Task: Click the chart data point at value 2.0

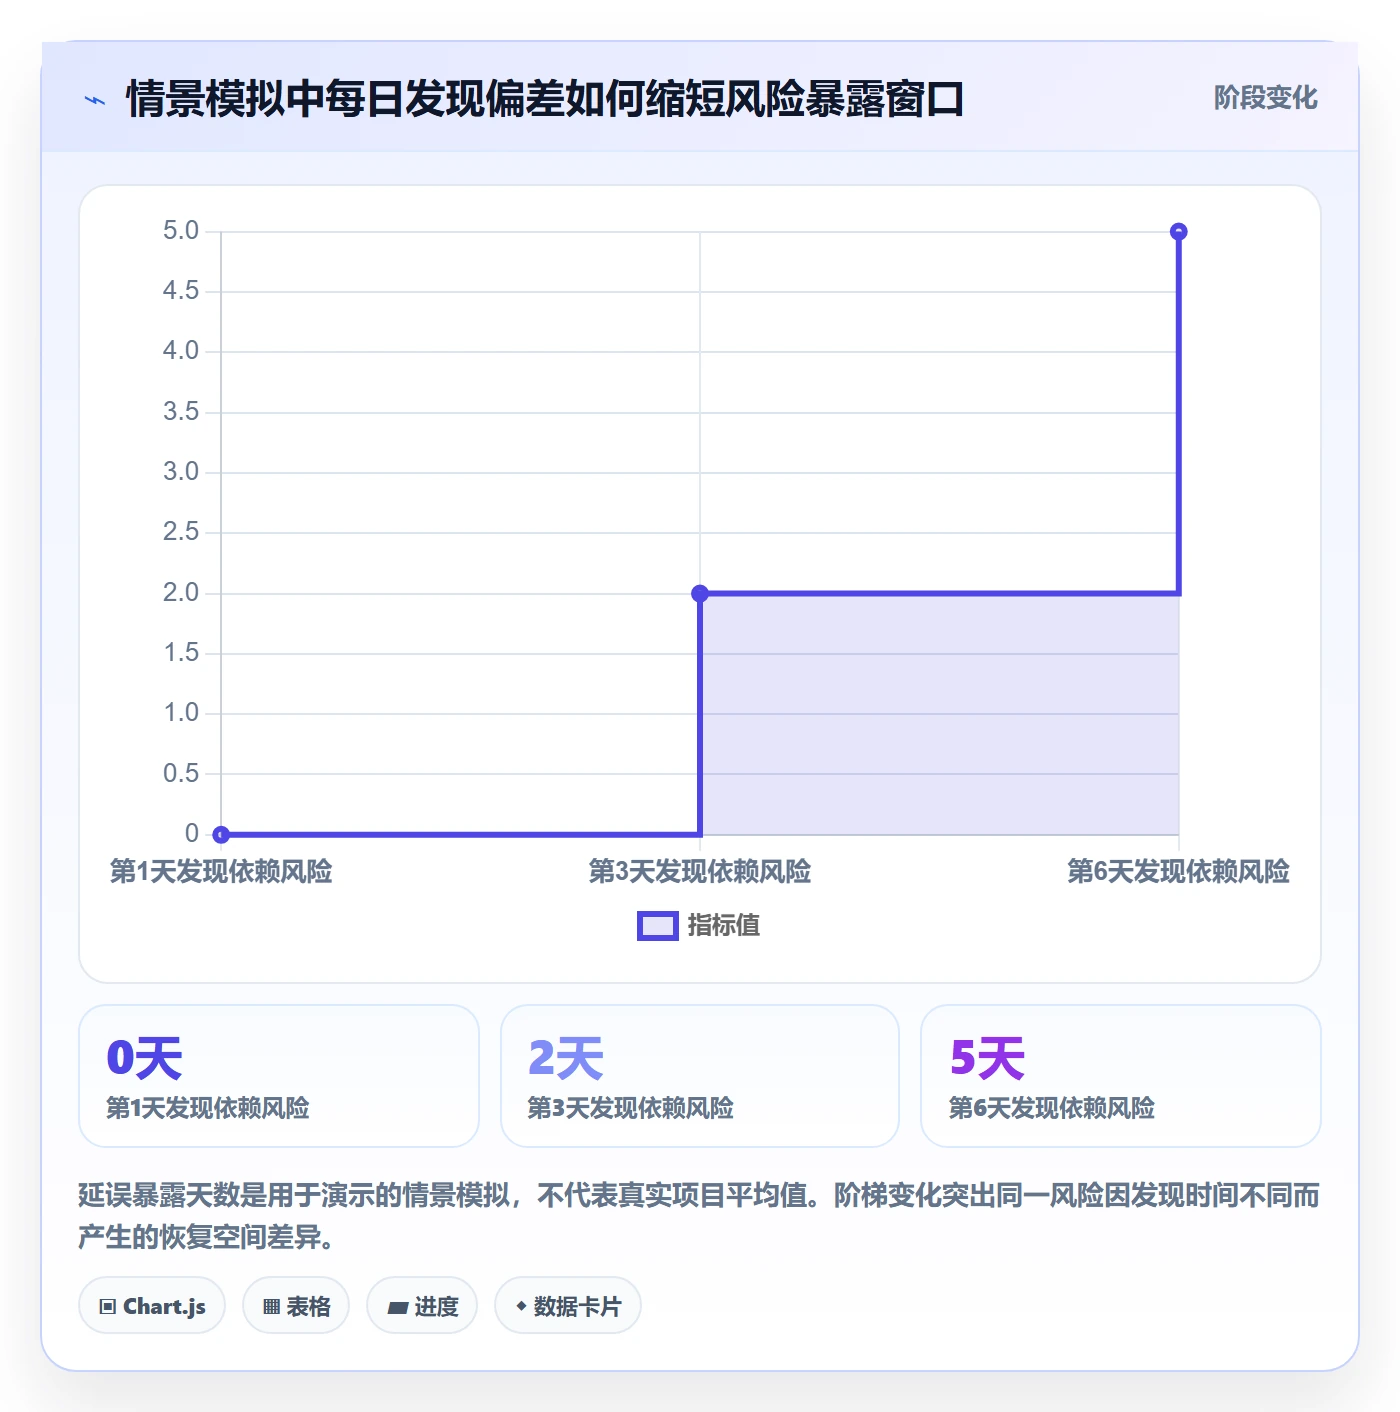Action: (700, 593)
